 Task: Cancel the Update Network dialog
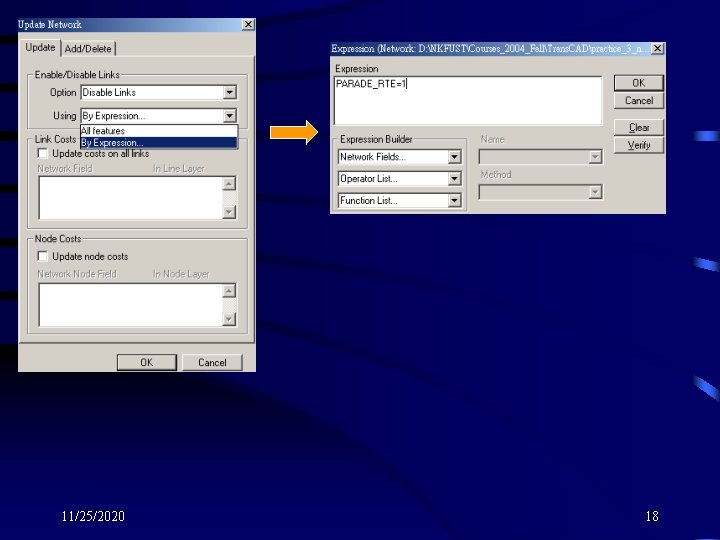point(212,362)
